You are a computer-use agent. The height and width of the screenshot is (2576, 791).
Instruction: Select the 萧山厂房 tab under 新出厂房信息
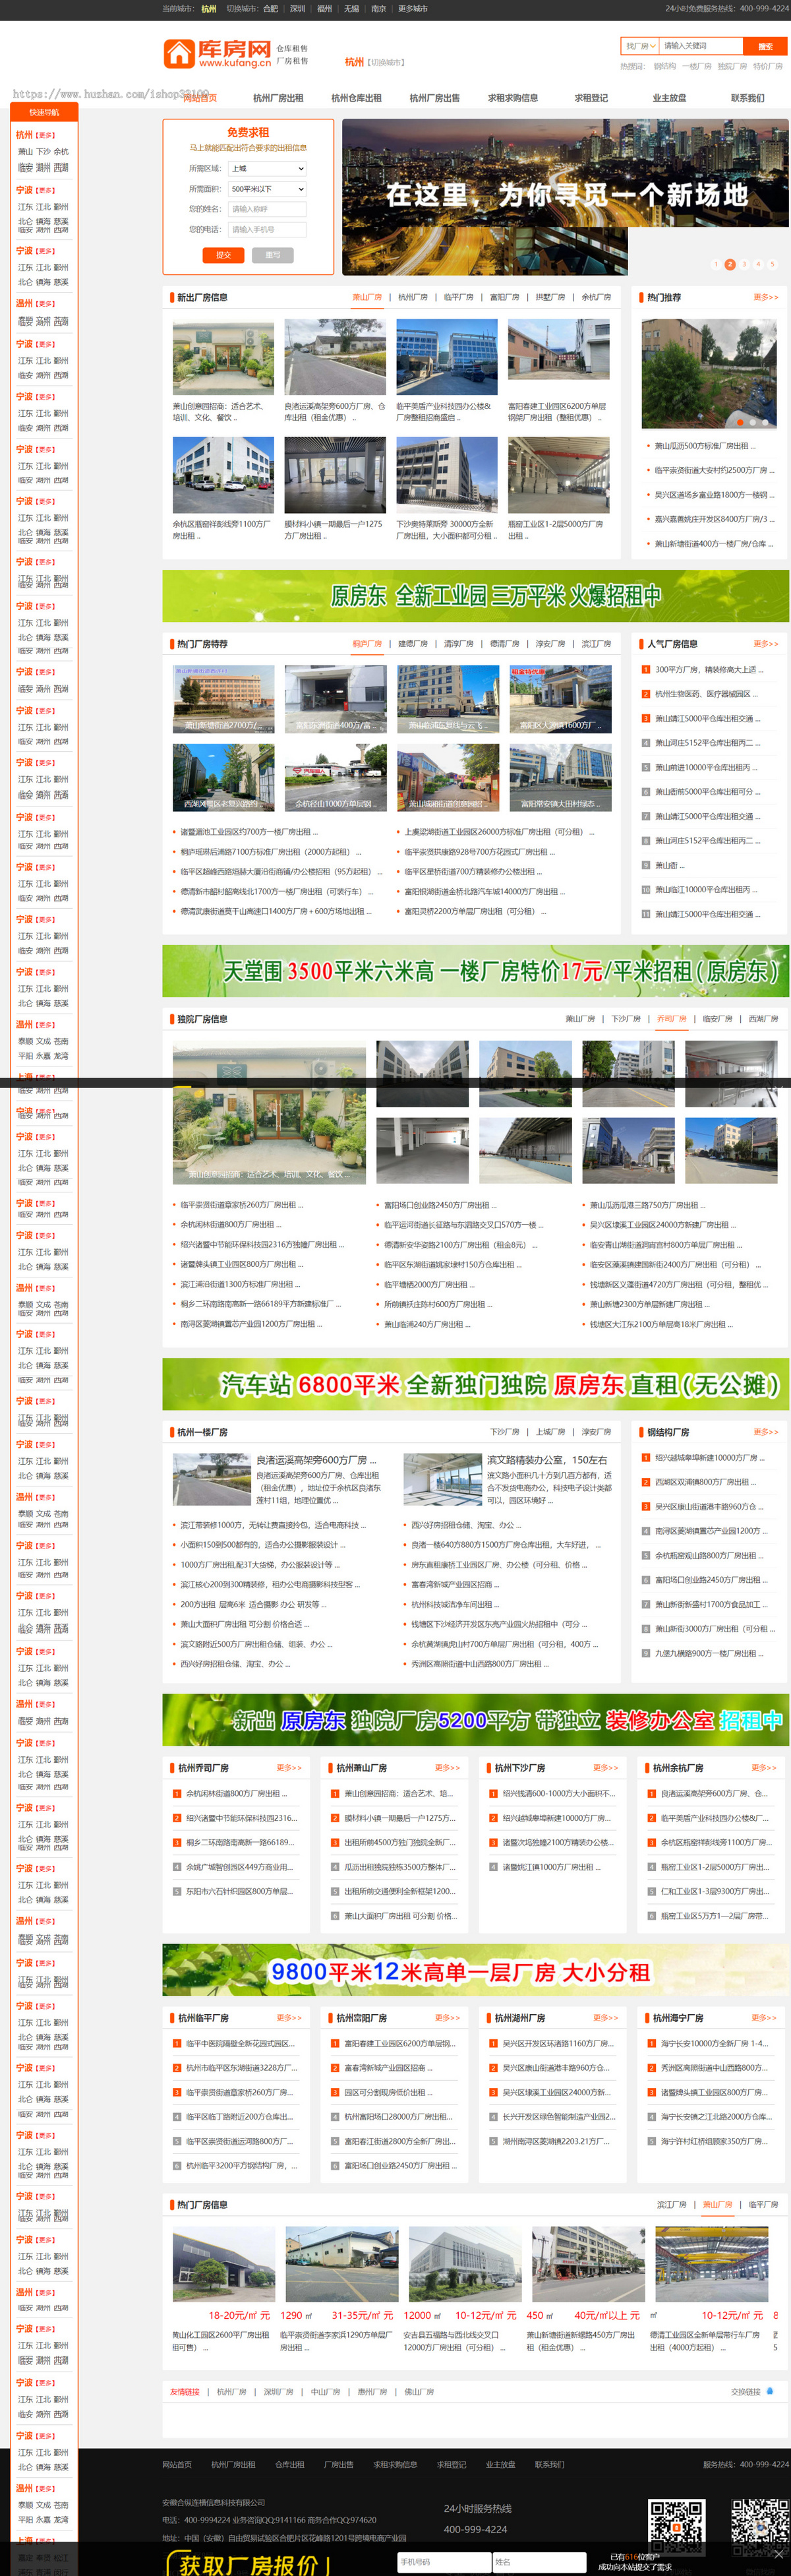pyautogui.click(x=367, y=297)
